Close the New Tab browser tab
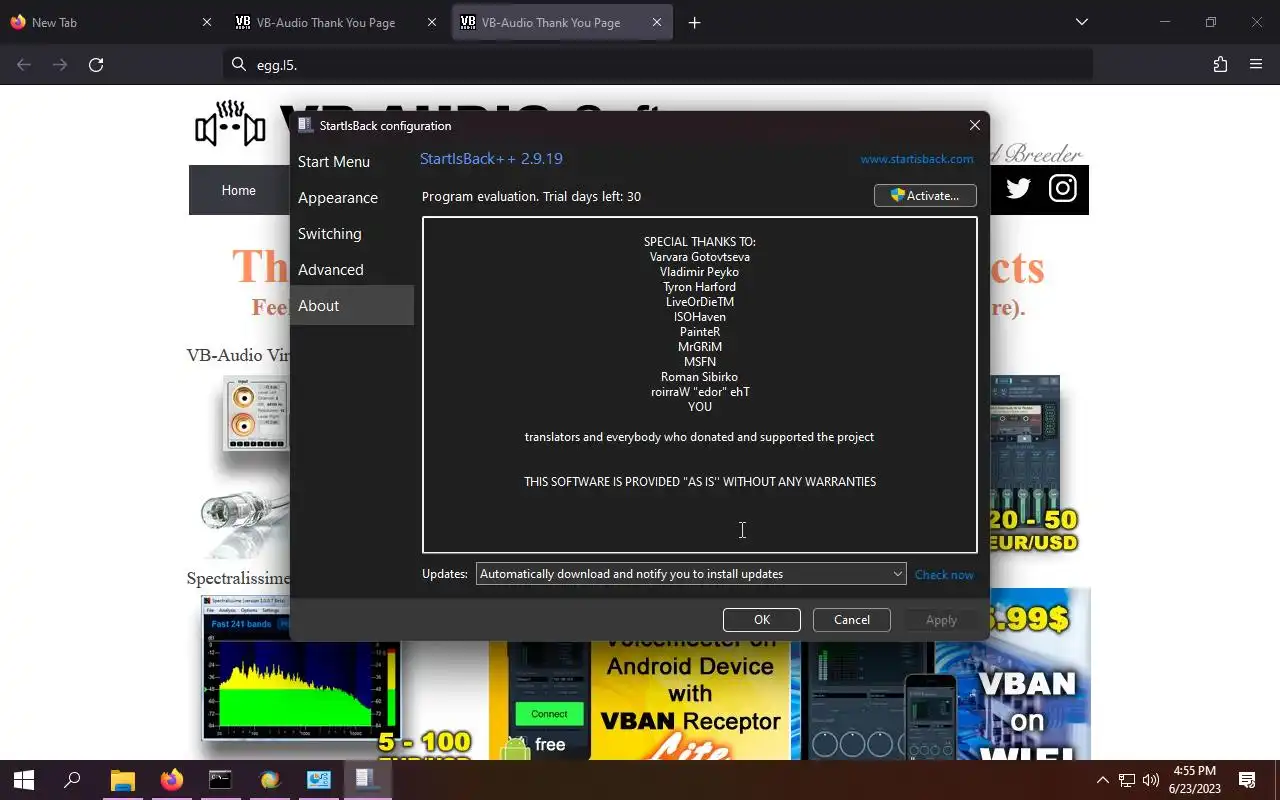 click(207, 22)
